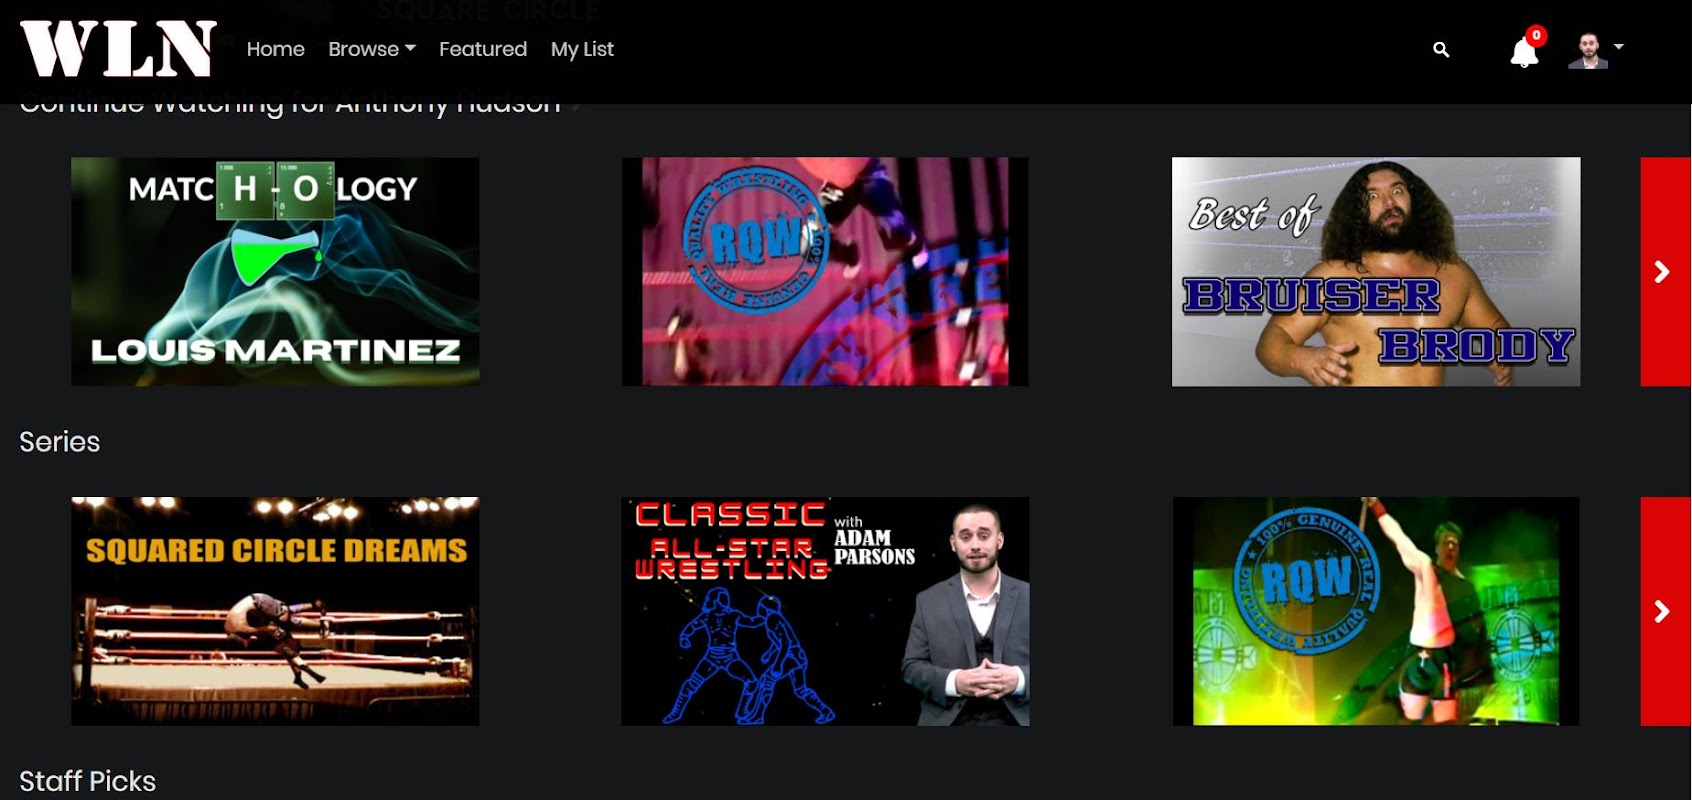Go to the Home page

pyautogui.click(x=275, y=49)
